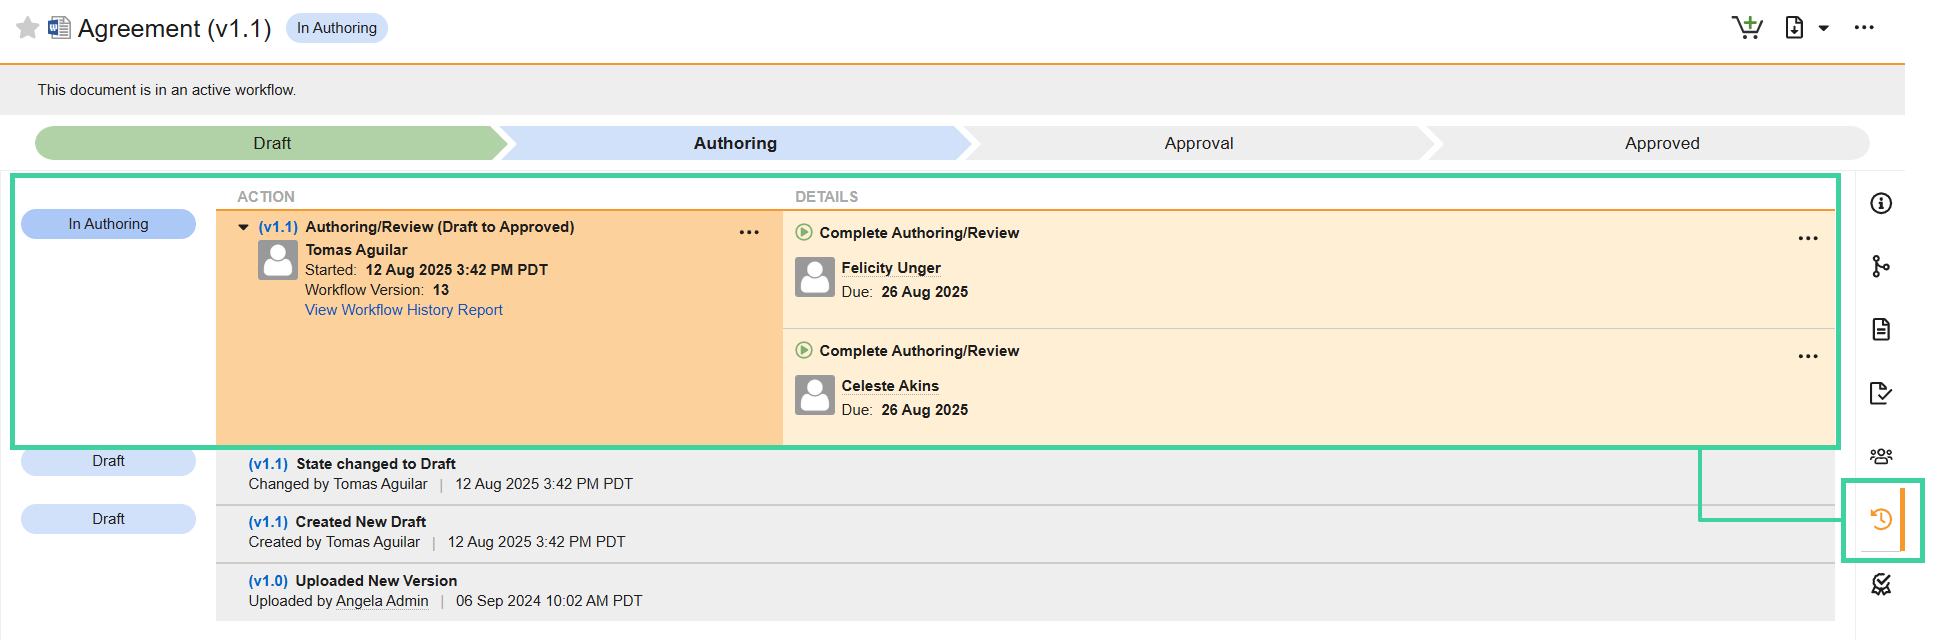
Task: Select the Approval lifecycle stage
Action: (x=1198, y=143)
